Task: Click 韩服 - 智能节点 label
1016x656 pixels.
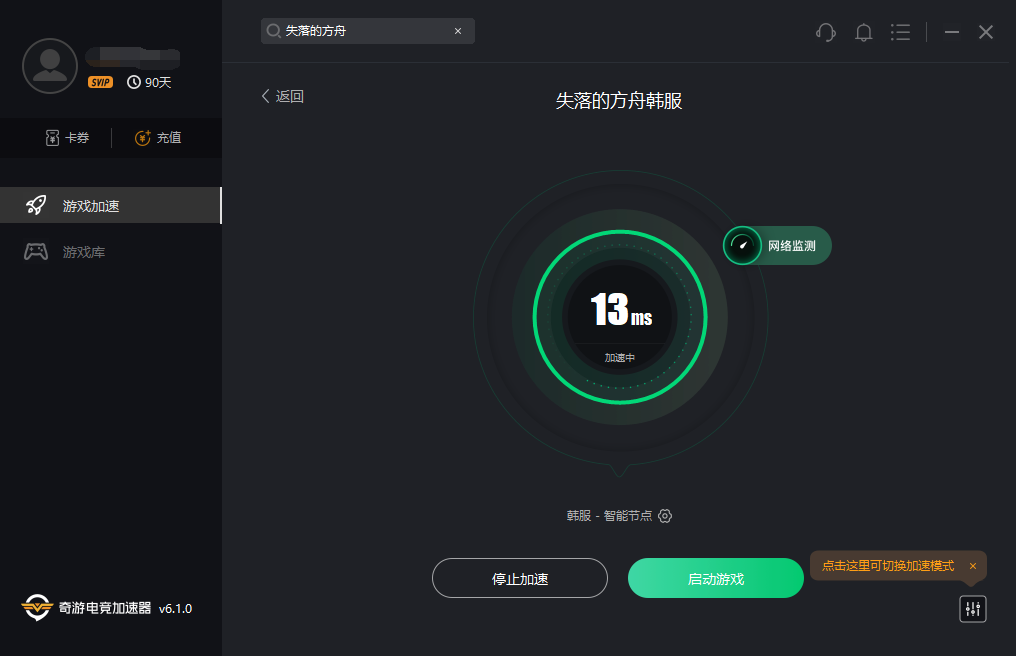Action: (x=609, y=516)
